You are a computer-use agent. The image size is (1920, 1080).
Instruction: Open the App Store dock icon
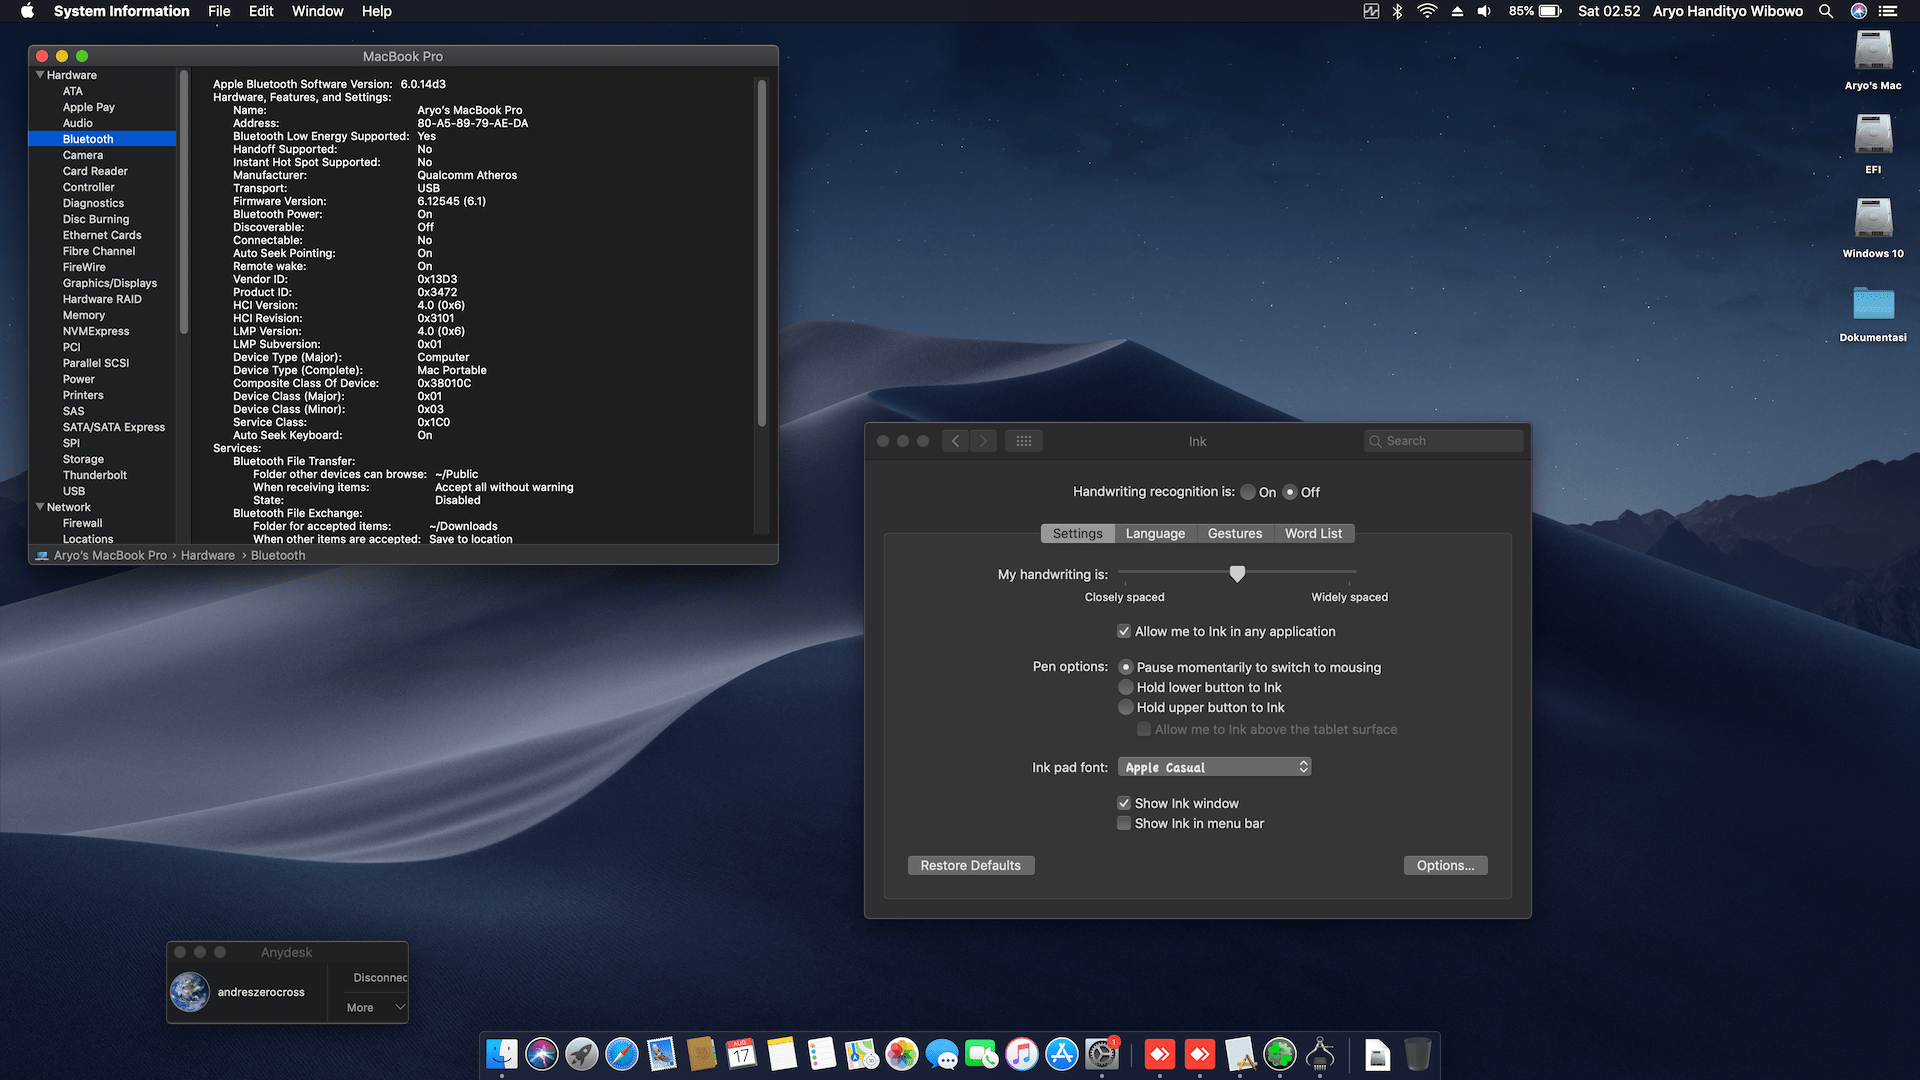[1061, 1054]
